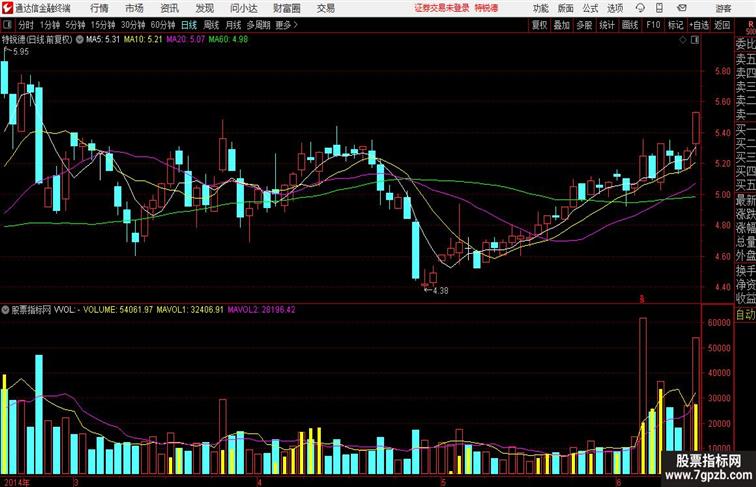This screenshot has width=756, height=487.
Task: Open the mail envelope icon
Action: [x=682, y=8]
